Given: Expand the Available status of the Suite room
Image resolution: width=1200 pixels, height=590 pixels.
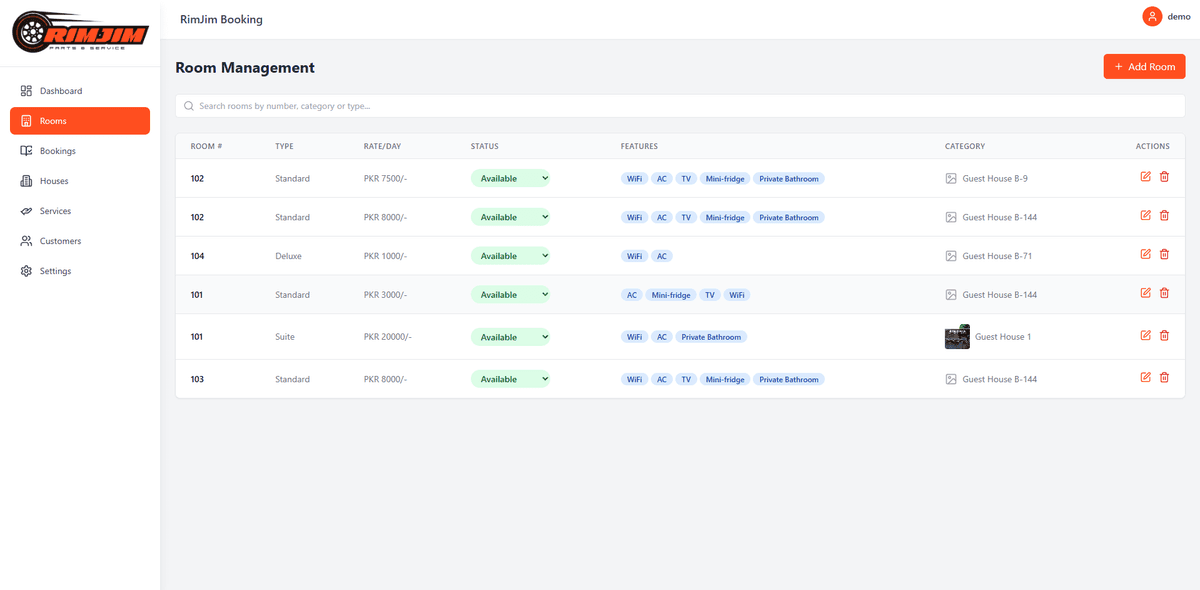Looking at the screenshot, I should 510,337.
